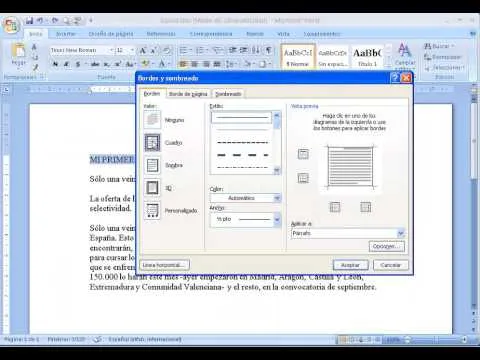
Task: Apply the Normal style in gallery
Action: point(298,57)
